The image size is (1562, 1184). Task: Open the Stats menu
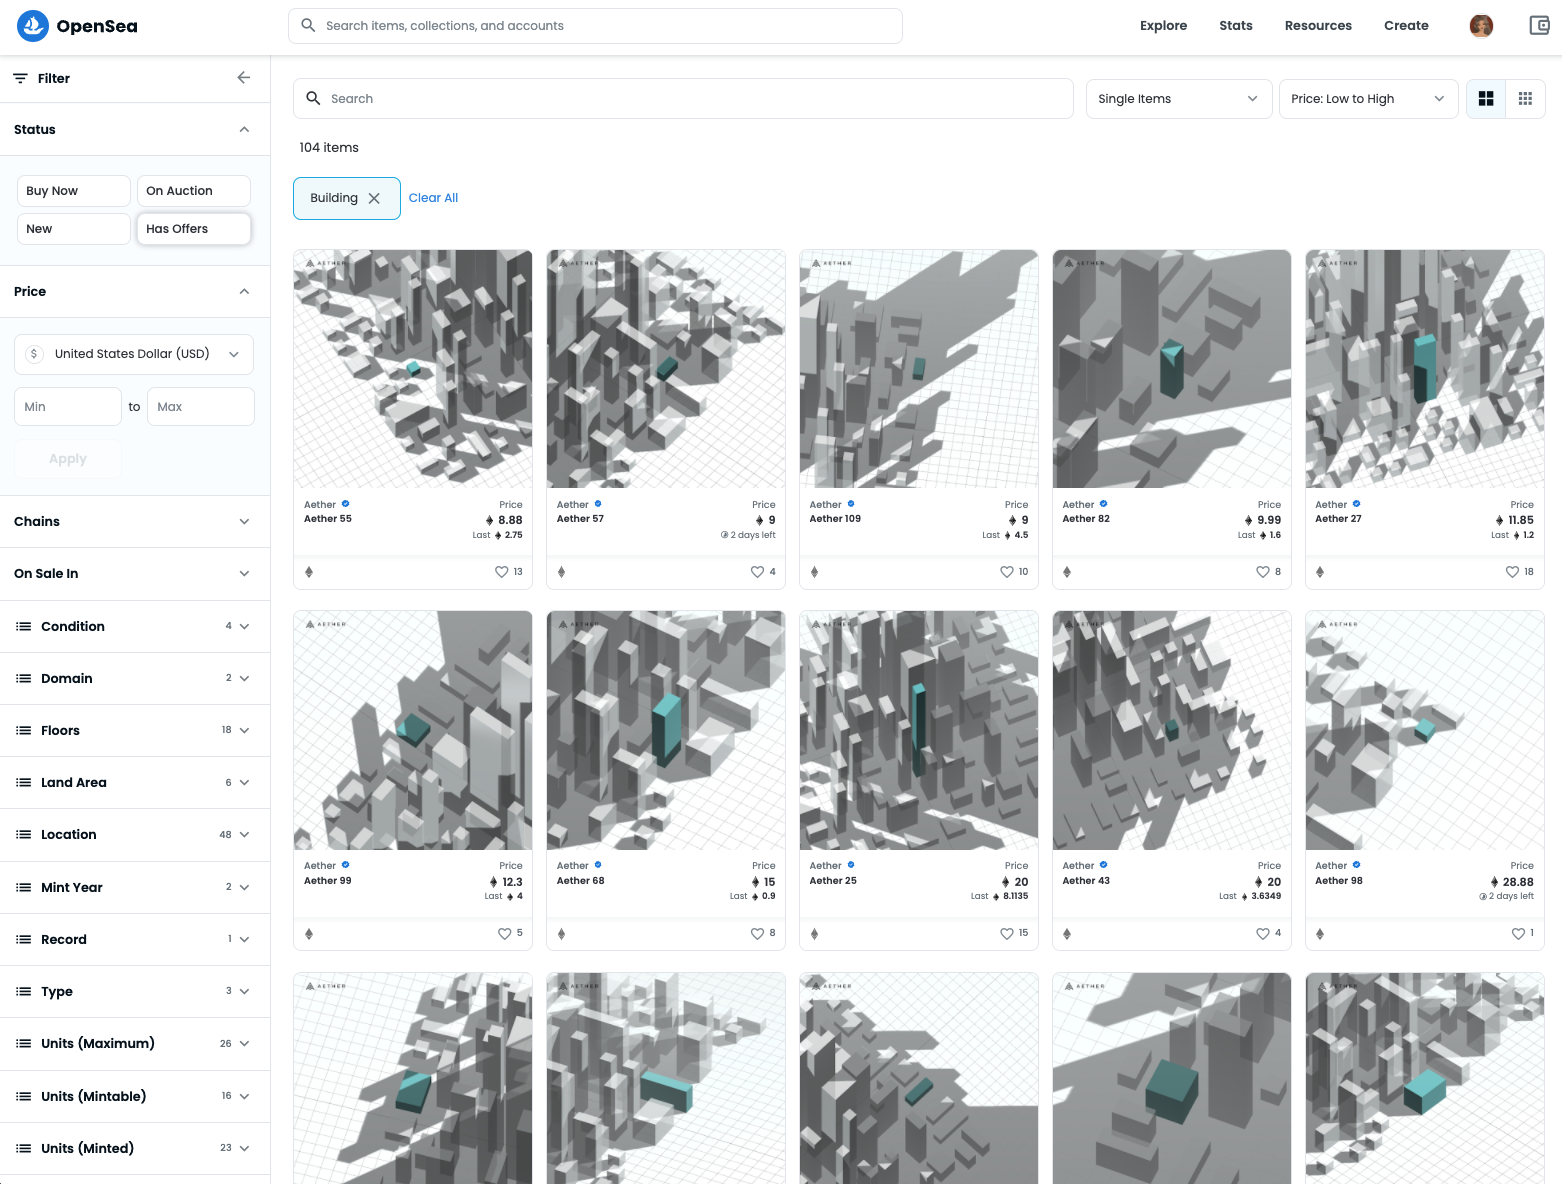pos(1235,26)
